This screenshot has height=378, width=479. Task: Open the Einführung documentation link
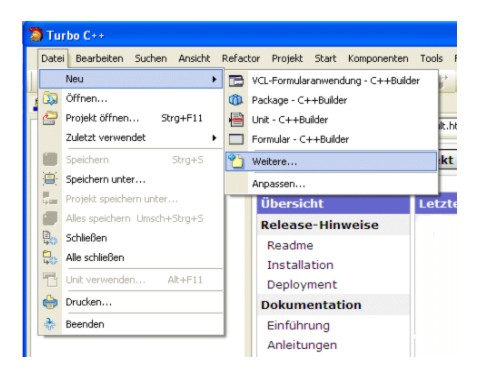pyautogui.click(x=298, y=325)
